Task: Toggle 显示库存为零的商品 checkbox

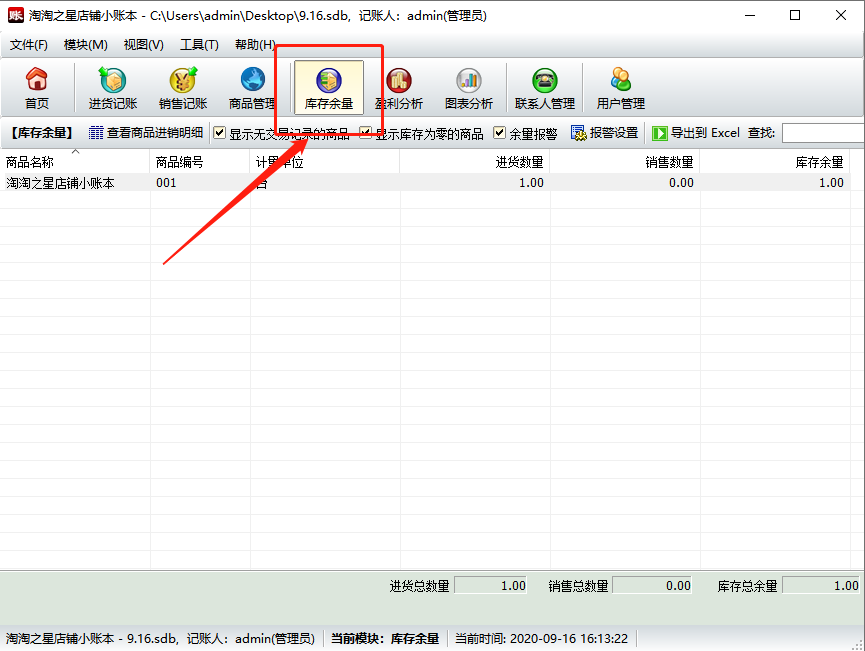Action: click(x=365, y=133)
